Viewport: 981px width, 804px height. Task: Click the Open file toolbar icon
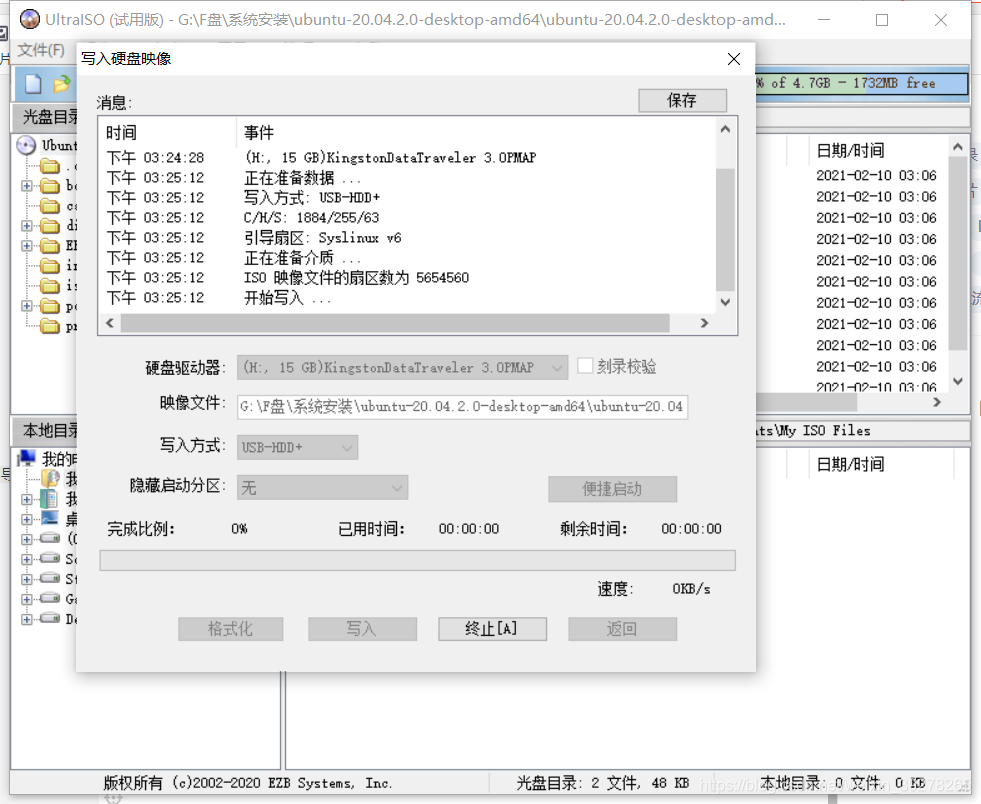click(62, 83)
